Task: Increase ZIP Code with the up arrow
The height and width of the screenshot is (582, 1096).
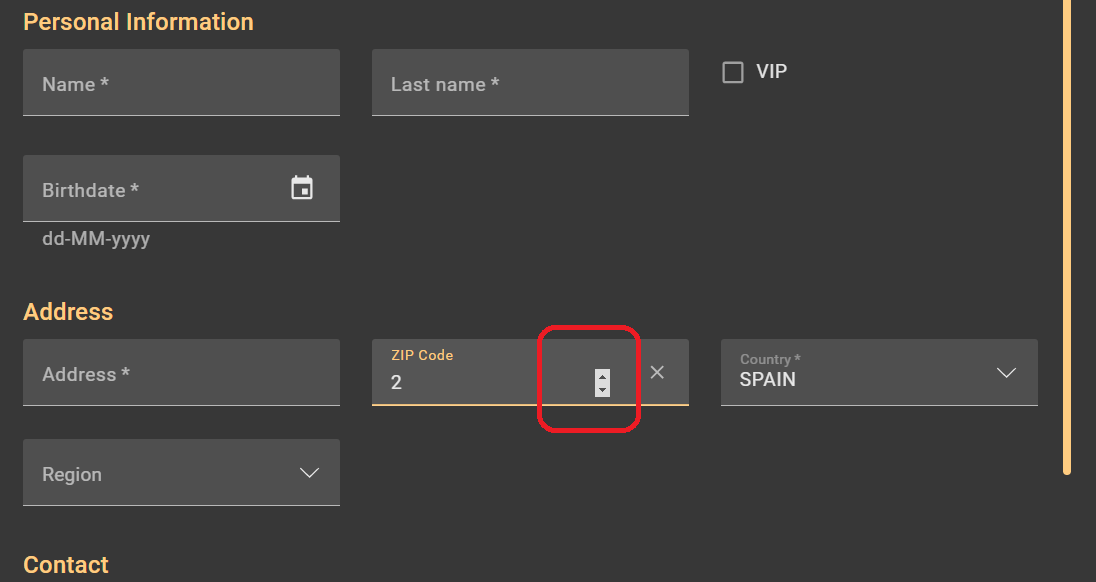Action: coord(602,376)
